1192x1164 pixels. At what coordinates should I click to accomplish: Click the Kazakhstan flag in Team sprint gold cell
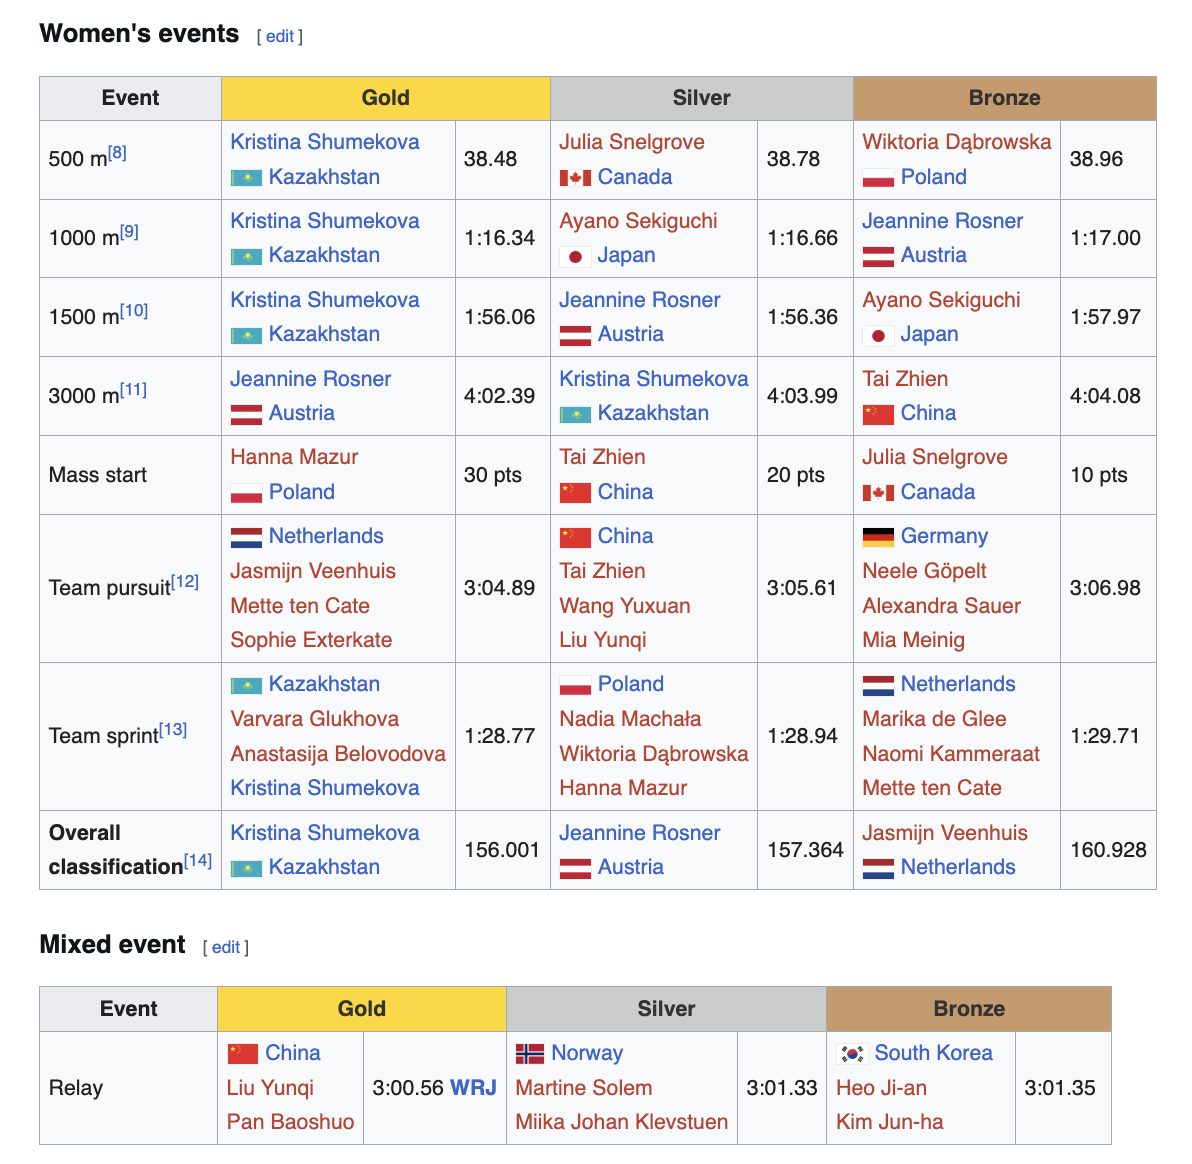click(x=246, y=685)
